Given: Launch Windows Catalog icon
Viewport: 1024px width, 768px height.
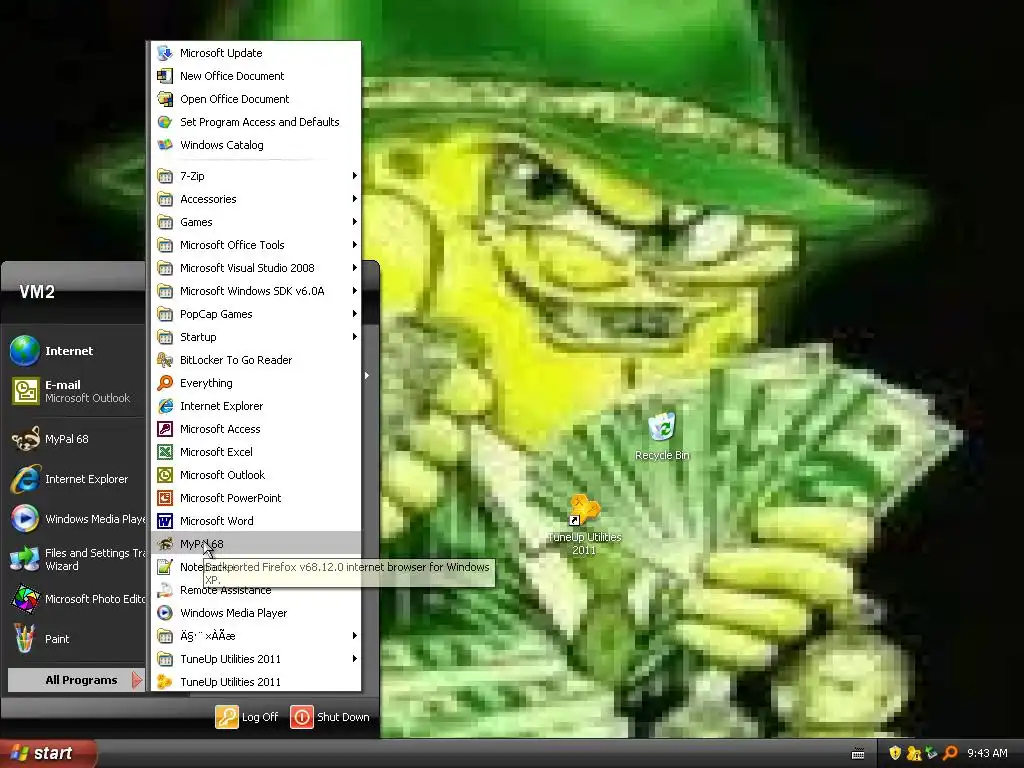Looking at the screenshot, I should (165, 145).
